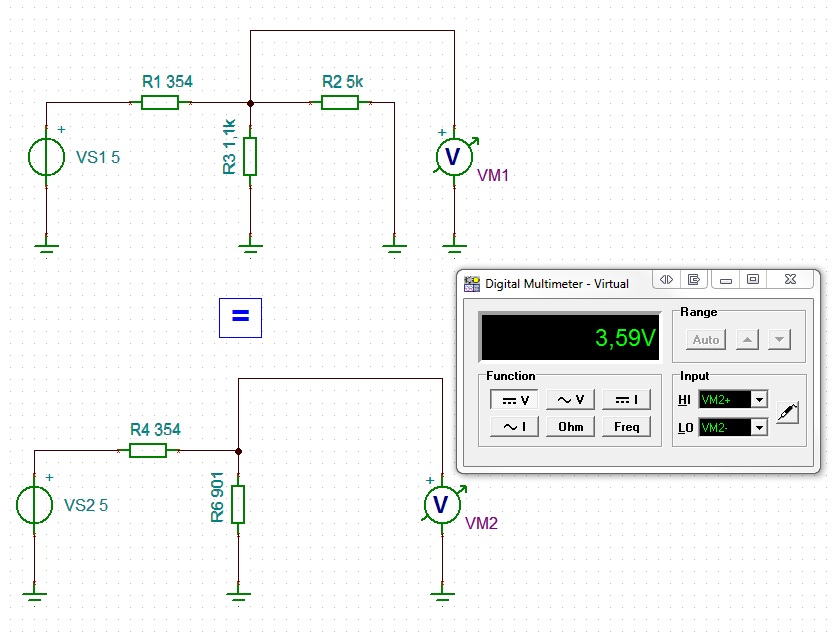Image resolution: width=838 pixels, height=635 pixels.
Task: Click the blue equals sign box
Action: [x=240, y=318]
